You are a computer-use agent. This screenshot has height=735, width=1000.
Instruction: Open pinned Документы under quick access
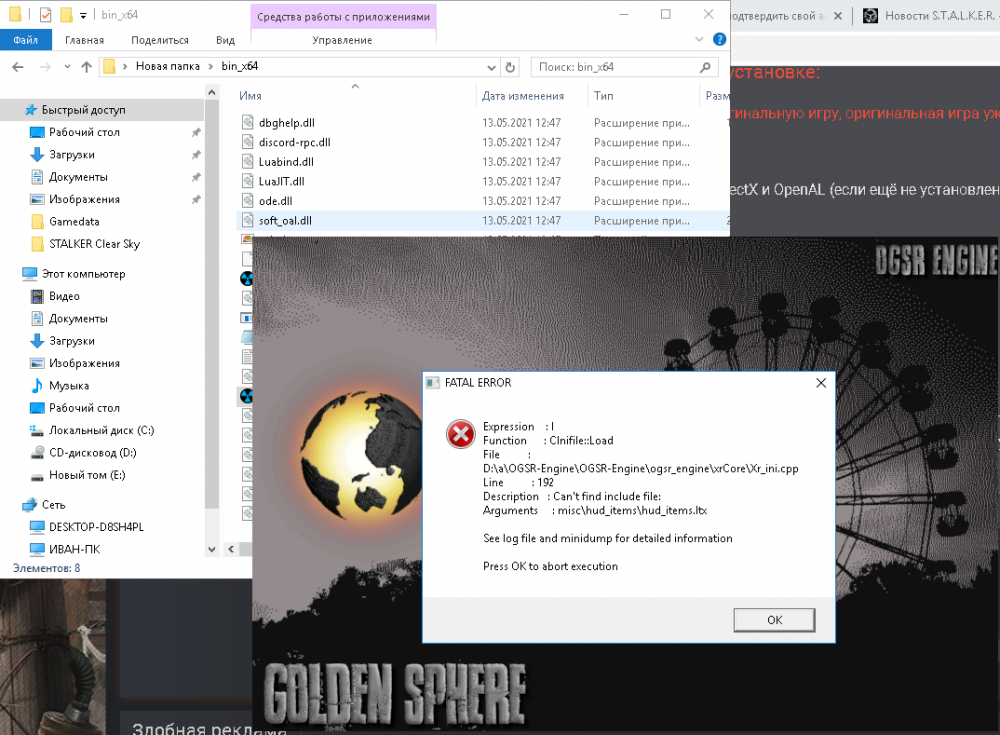point(78,177)
